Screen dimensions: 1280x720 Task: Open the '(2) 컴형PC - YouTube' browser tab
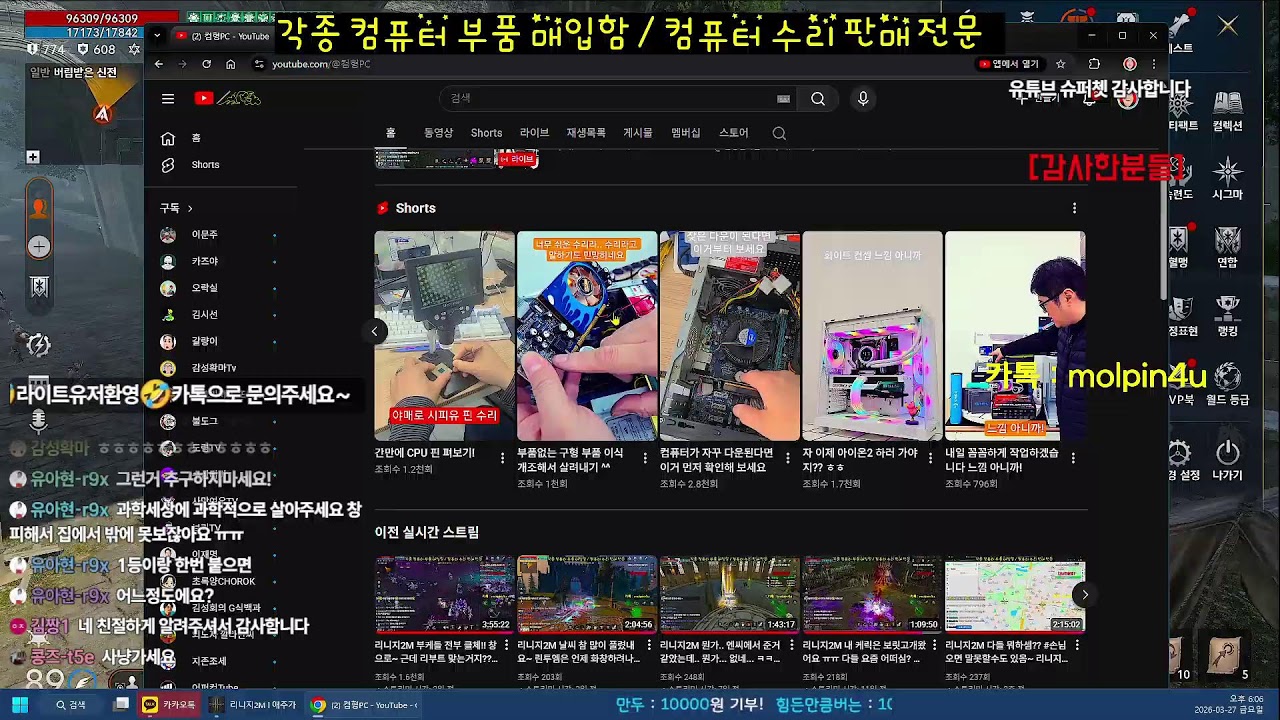222,35
